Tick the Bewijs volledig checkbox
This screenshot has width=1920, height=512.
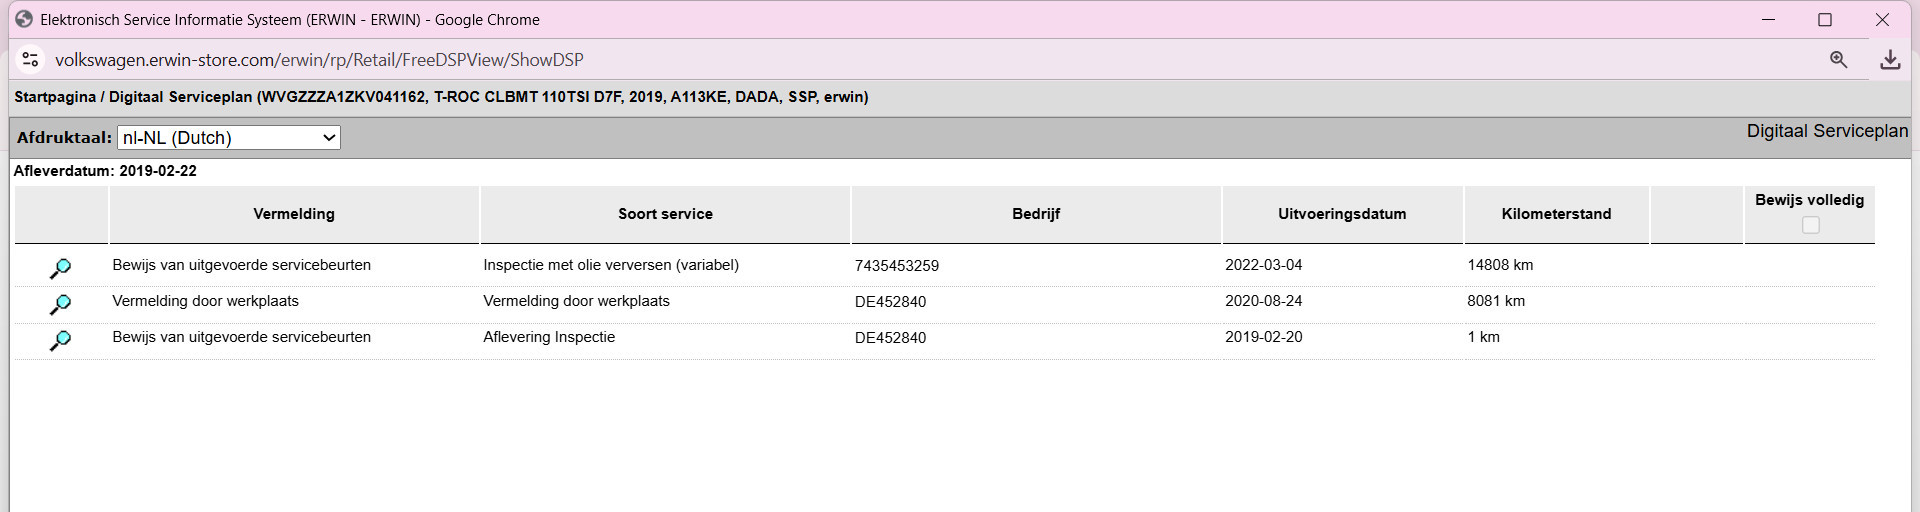point(1810,225)
